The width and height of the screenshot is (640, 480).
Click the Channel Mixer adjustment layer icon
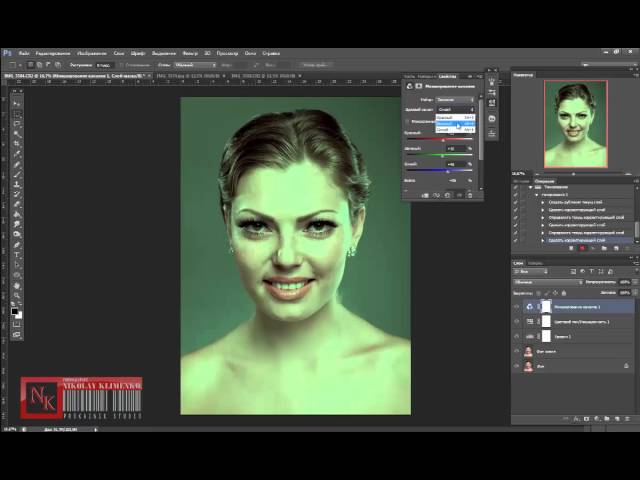(x=528, y=307)
